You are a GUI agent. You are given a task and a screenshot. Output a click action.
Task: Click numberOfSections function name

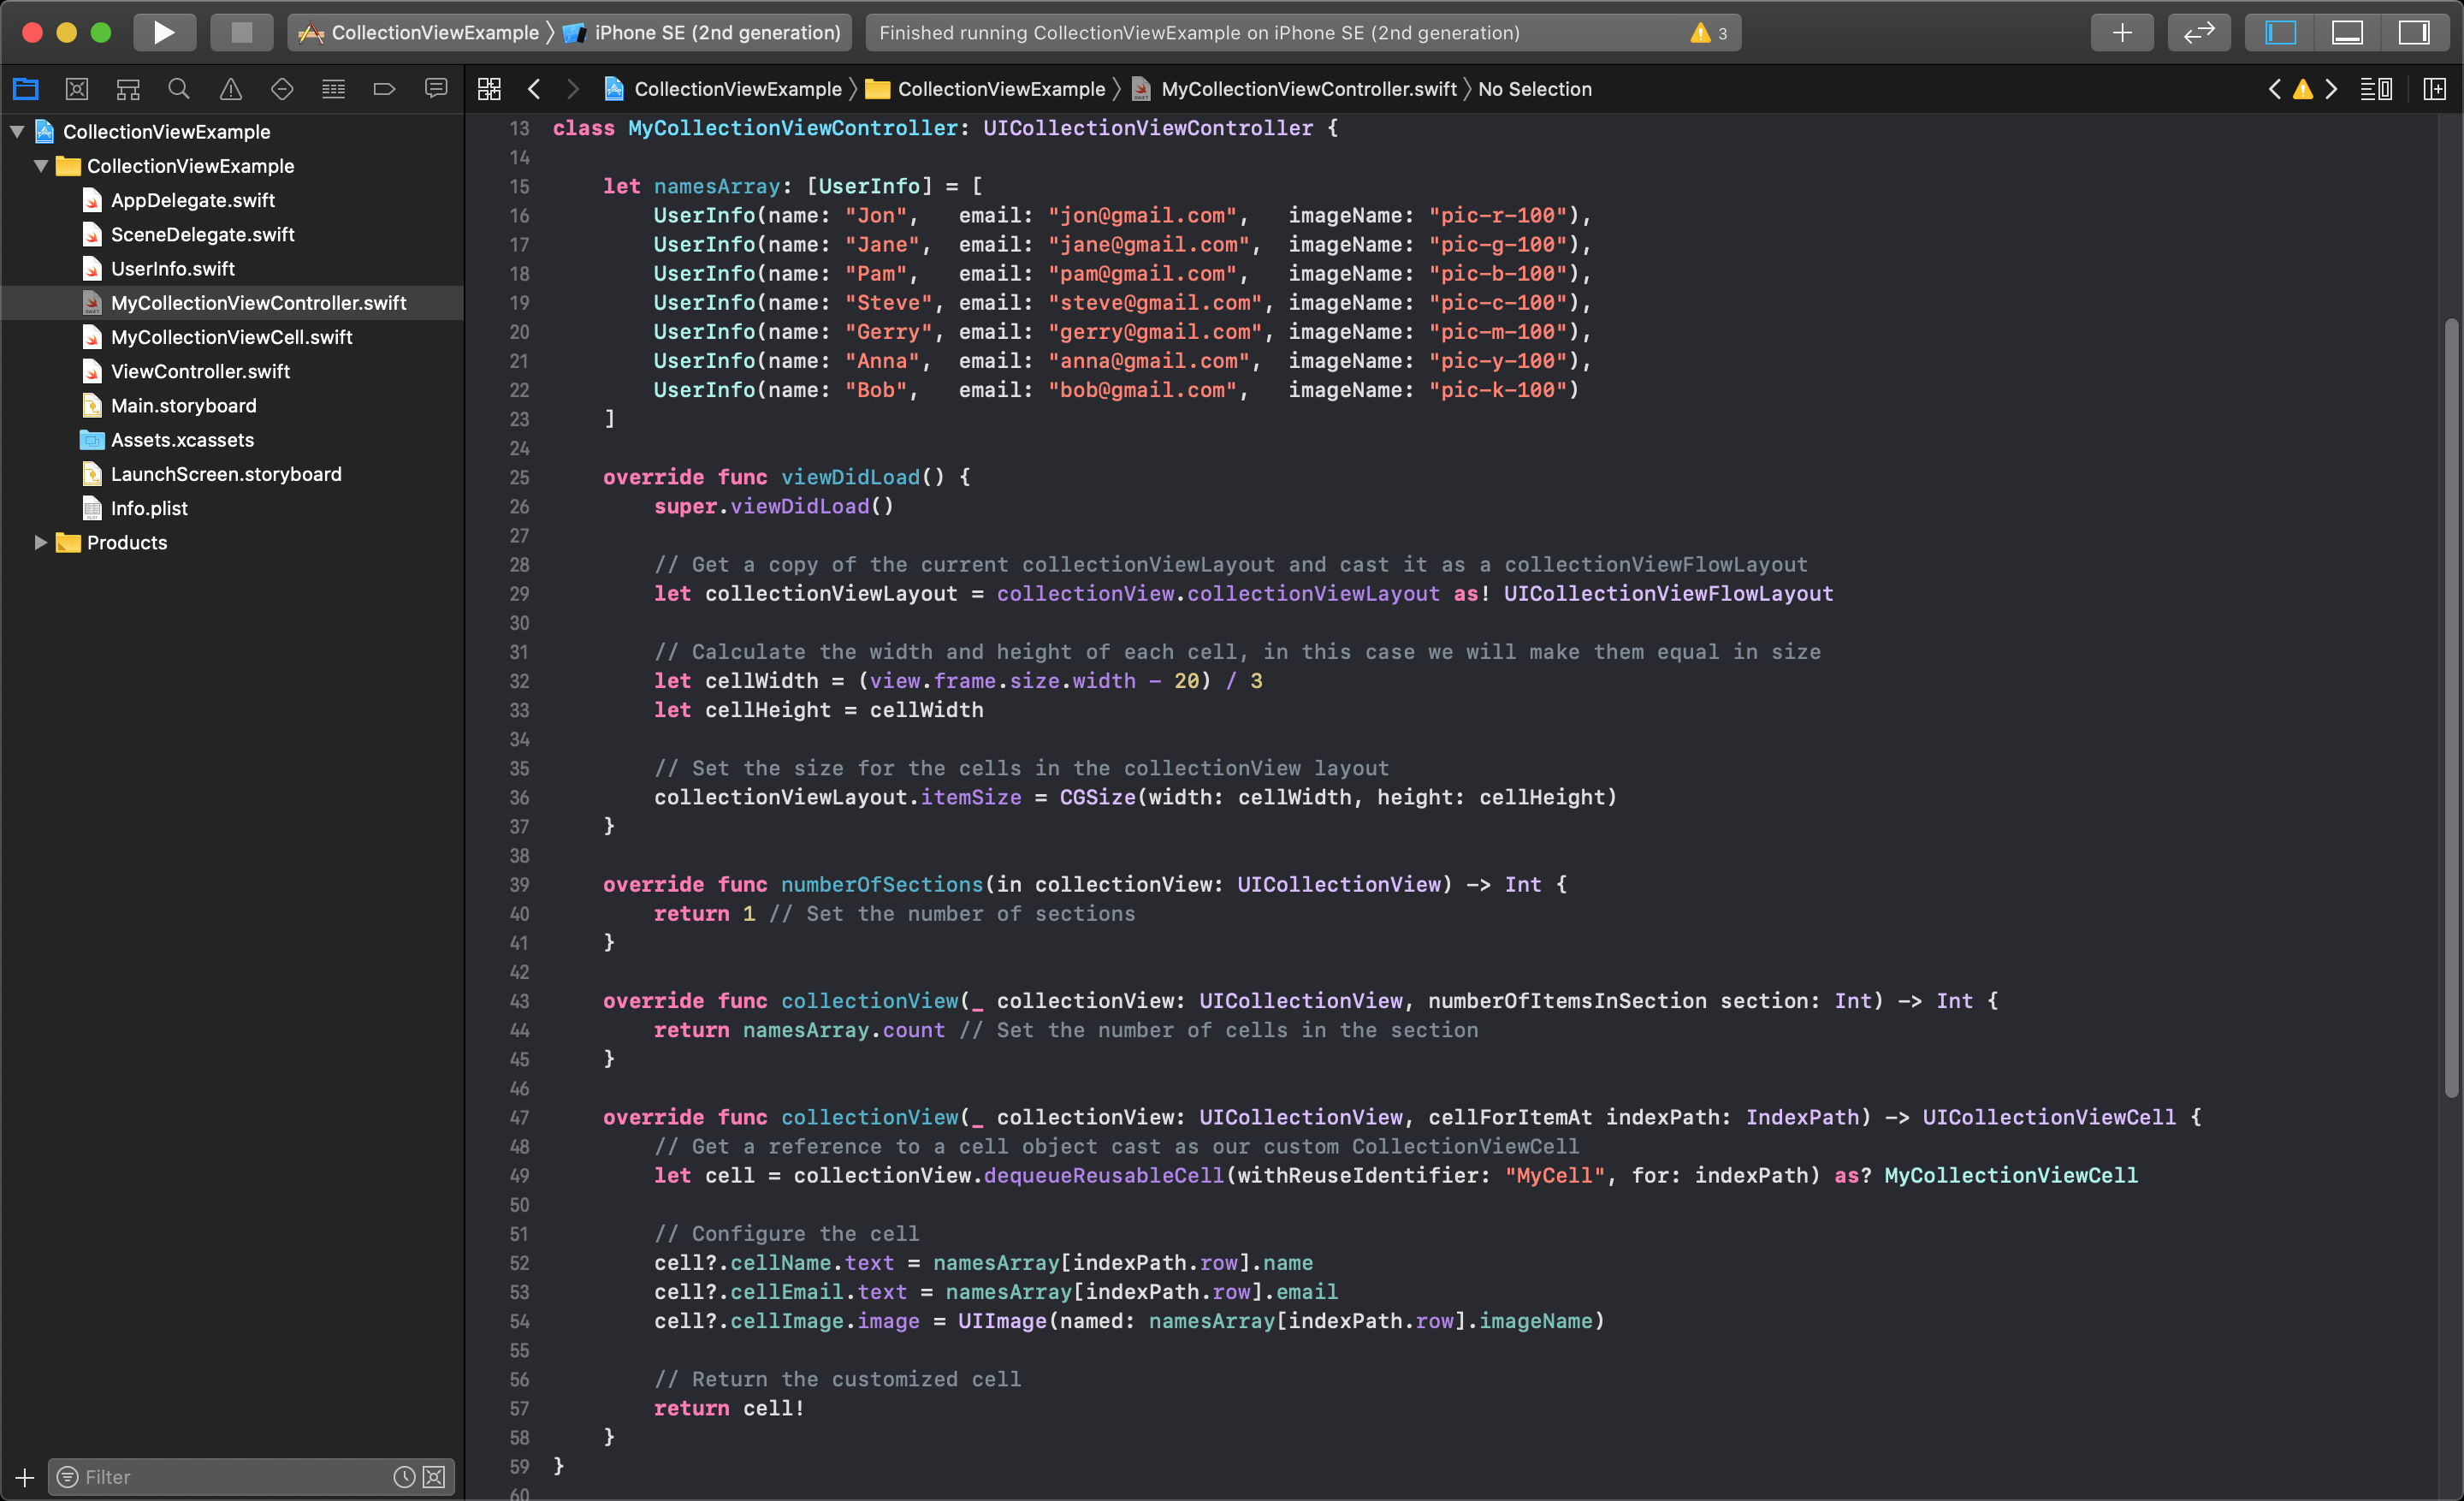point(882,884)
